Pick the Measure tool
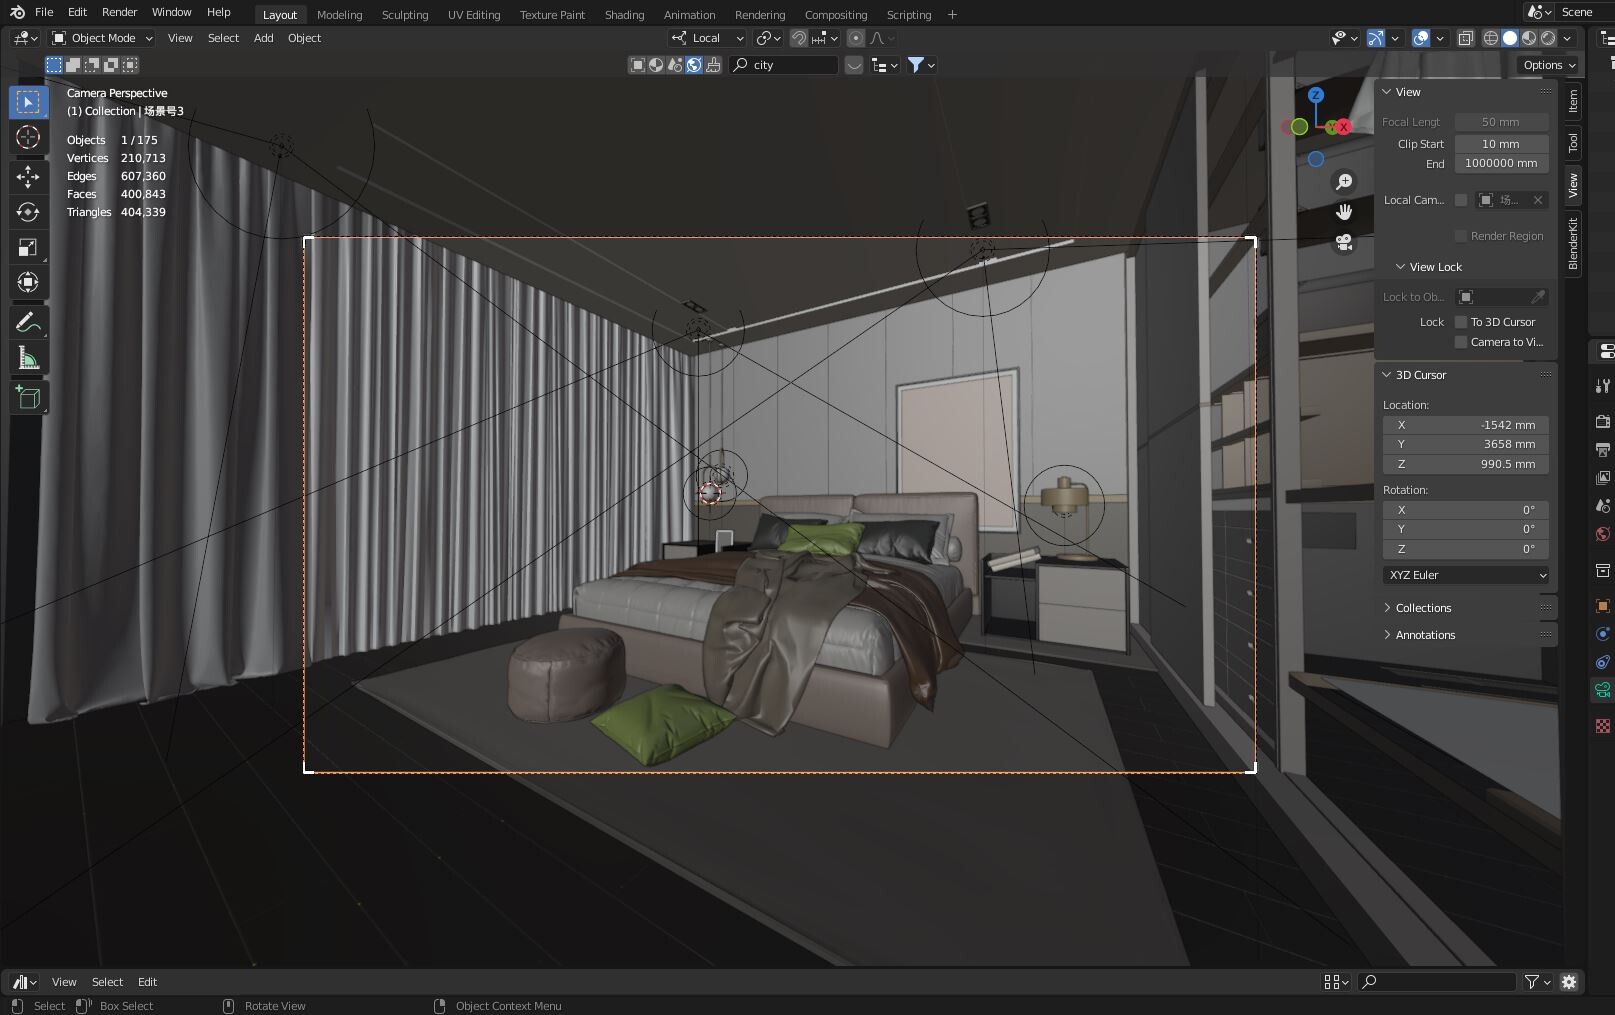 pos(28,356)
